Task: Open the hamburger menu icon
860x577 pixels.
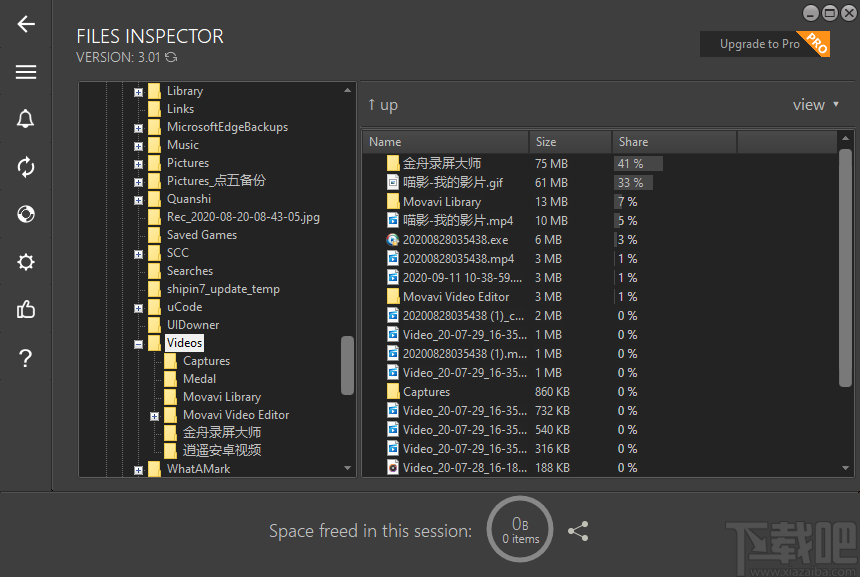Action: coord(26,72)
